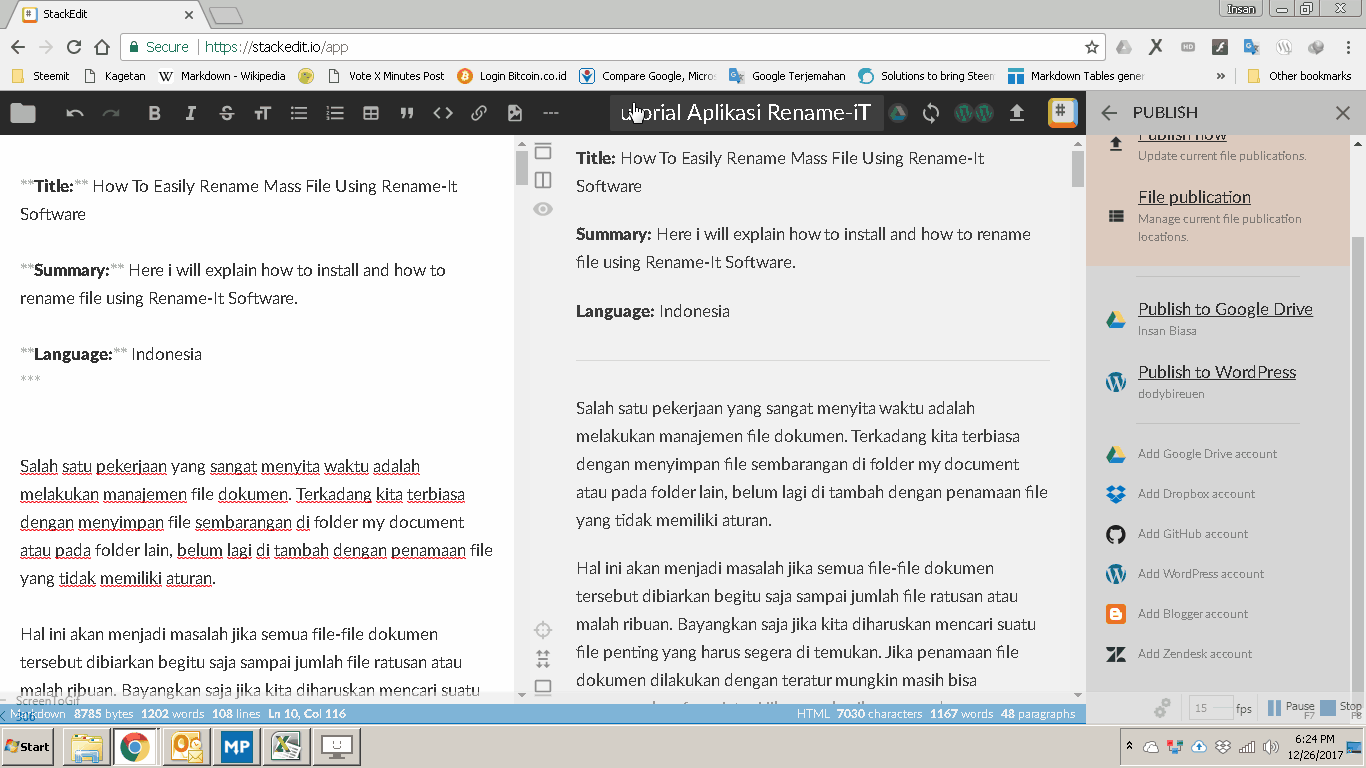Open the Google Drive sync location icon

[898, 113]
